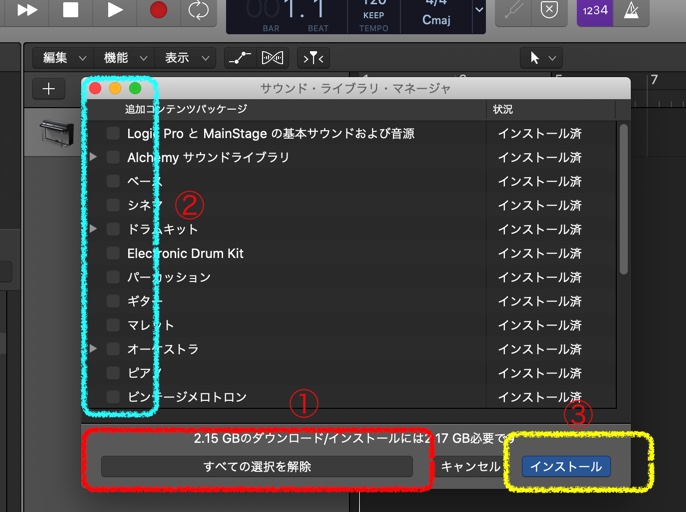Screen dimensions: 686x512
Task: Stop playback with the stop button
Action: click(70, 10)
